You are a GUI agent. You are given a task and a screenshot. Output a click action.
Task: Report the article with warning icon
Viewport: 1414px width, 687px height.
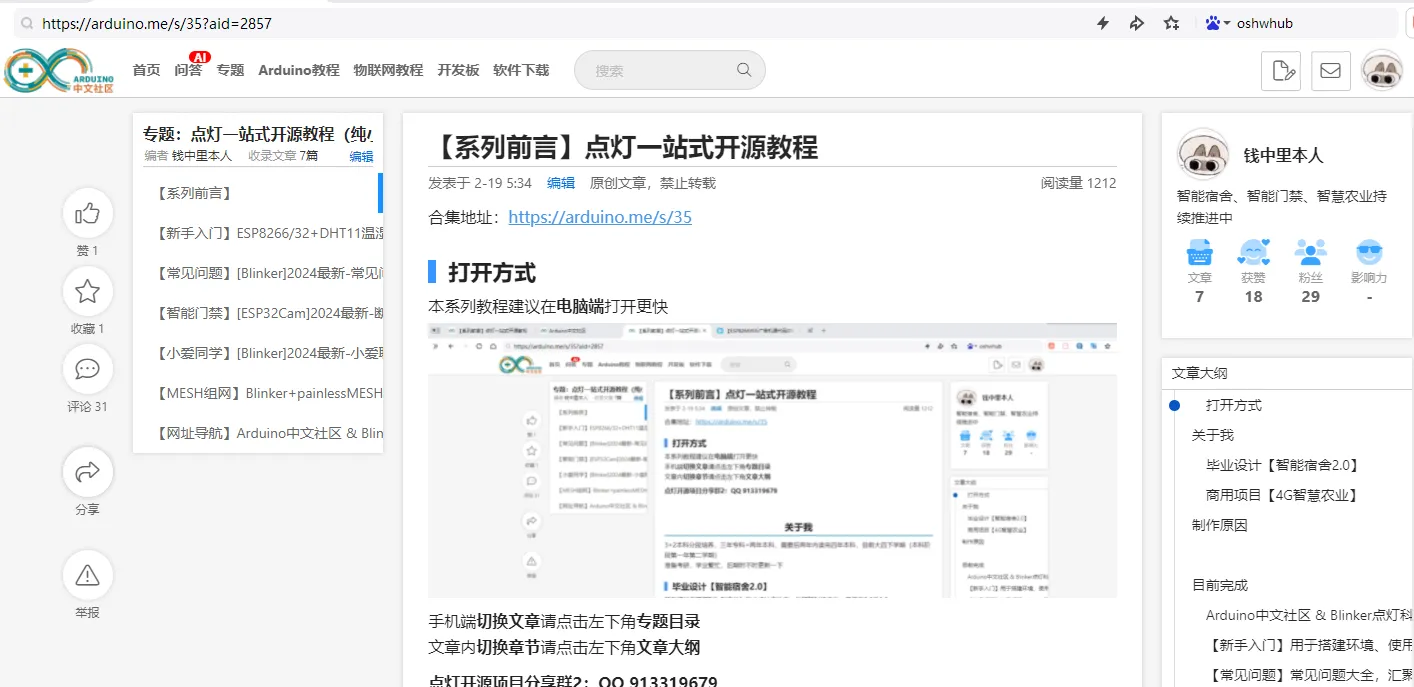[x=88, y=575]
